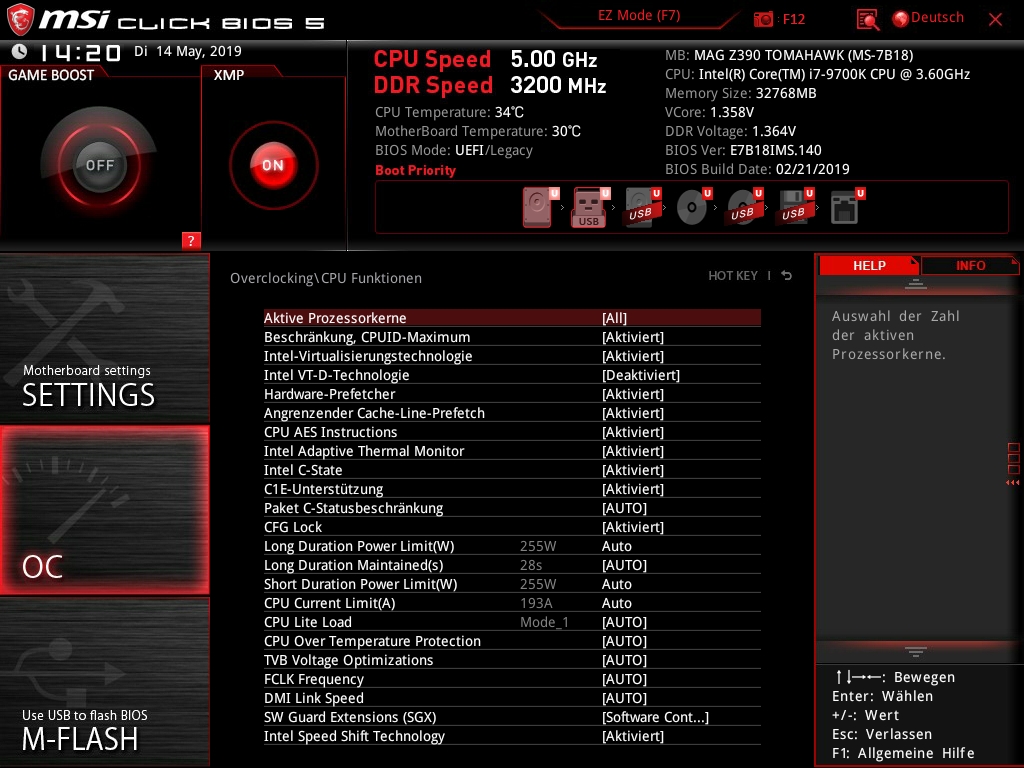Click the Overclocking\CPU Funktionen breadcrumb
The image size is (1024, 768).
[326, 278]
